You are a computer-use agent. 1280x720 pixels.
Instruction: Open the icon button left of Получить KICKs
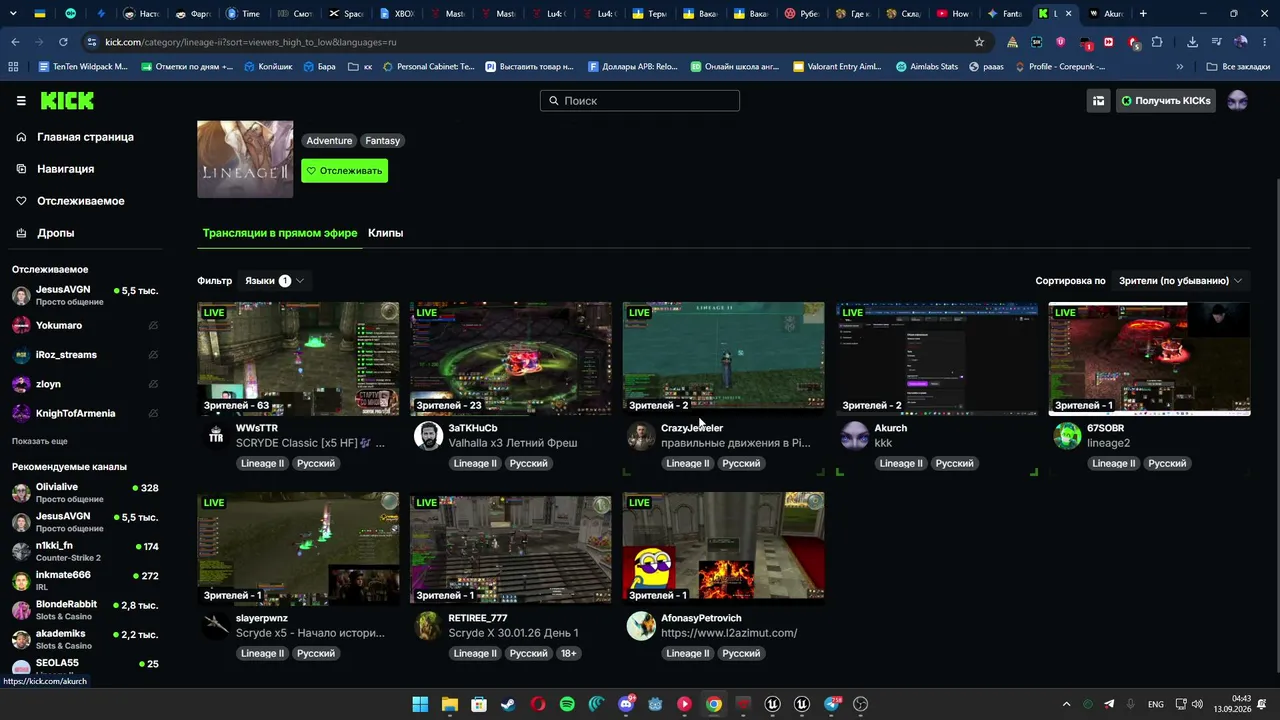pos(1098,101)
